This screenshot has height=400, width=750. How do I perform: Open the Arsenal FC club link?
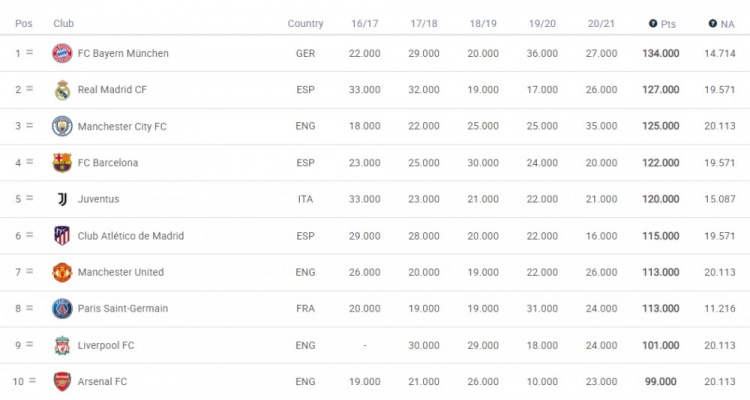click(x=102, y=382)
